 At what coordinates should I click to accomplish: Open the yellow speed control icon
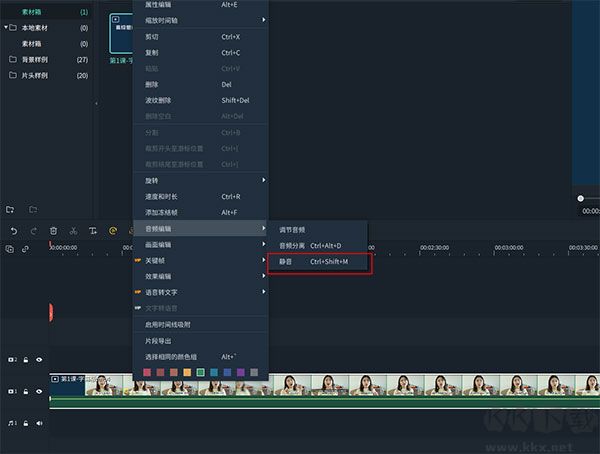113,231
